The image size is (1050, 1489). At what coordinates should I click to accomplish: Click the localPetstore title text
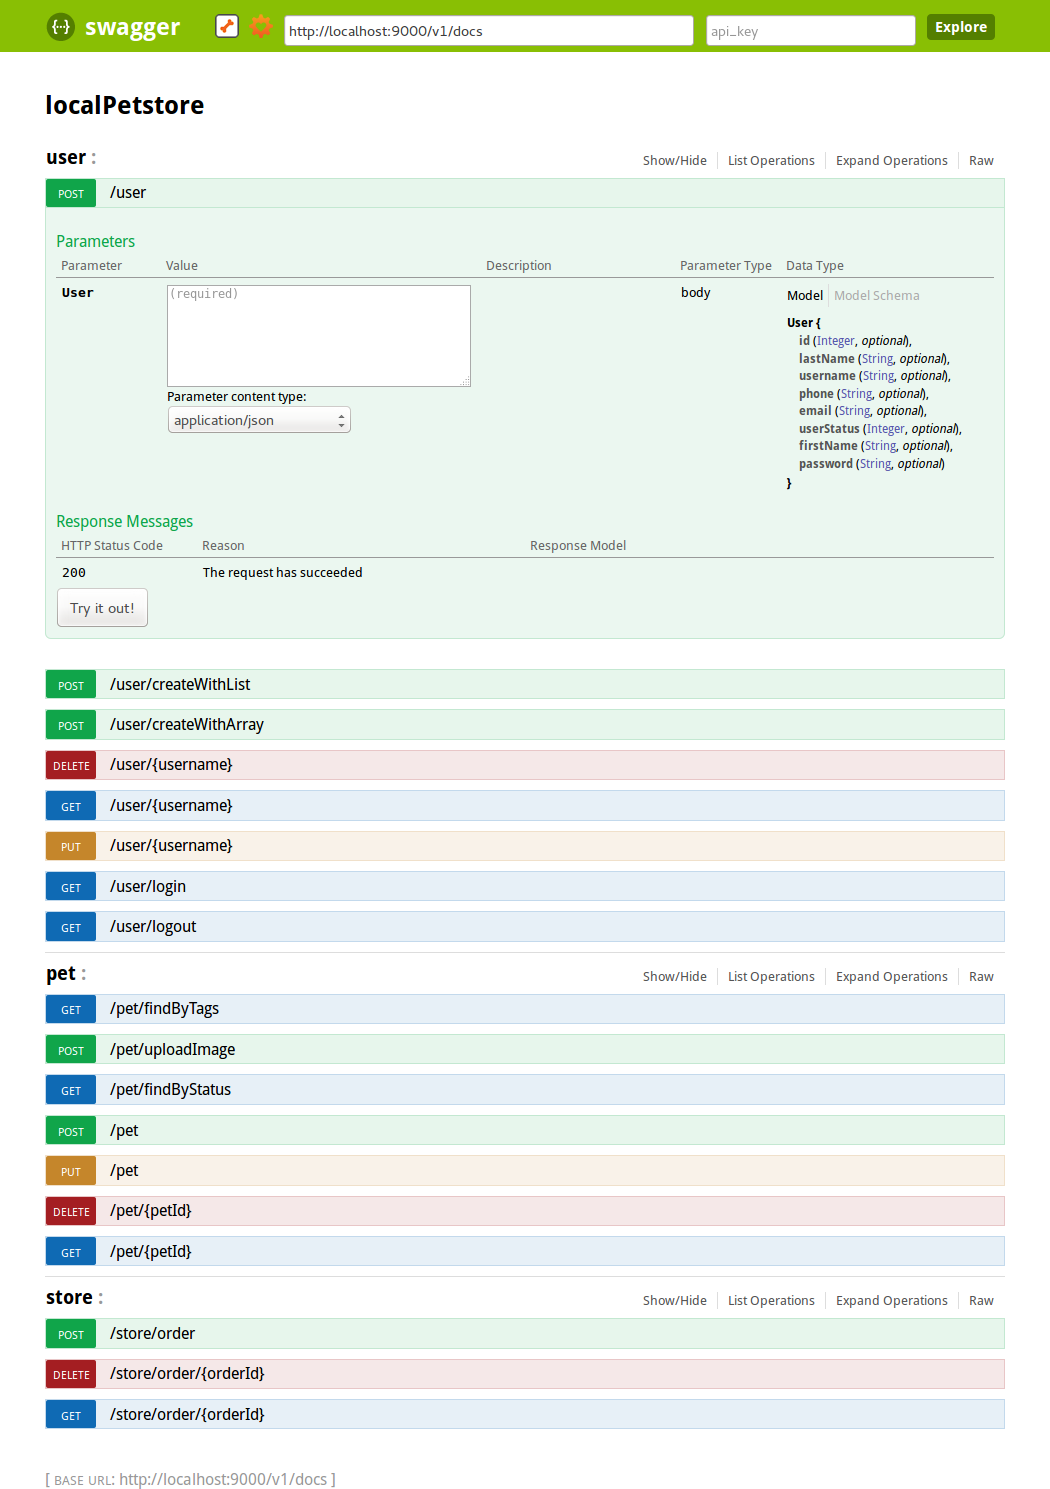coord(125,105)
